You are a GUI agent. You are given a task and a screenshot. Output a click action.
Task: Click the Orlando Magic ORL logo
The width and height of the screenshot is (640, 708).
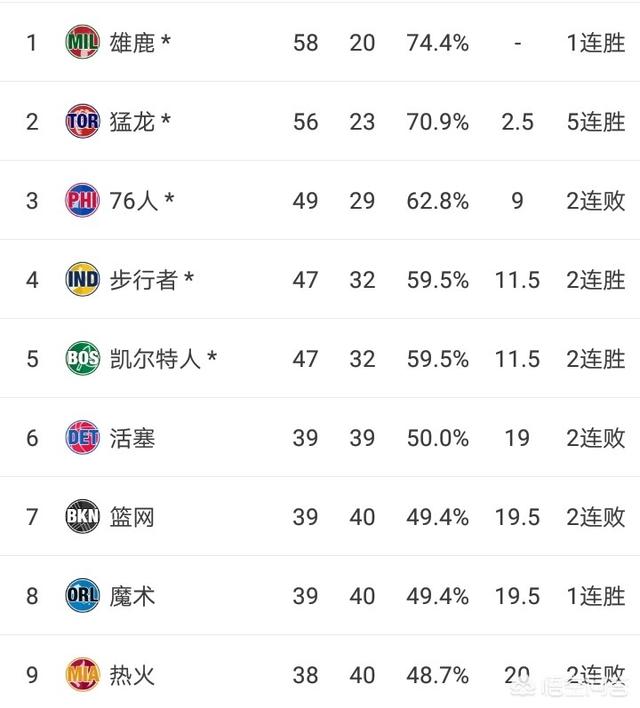pos(82,595)
